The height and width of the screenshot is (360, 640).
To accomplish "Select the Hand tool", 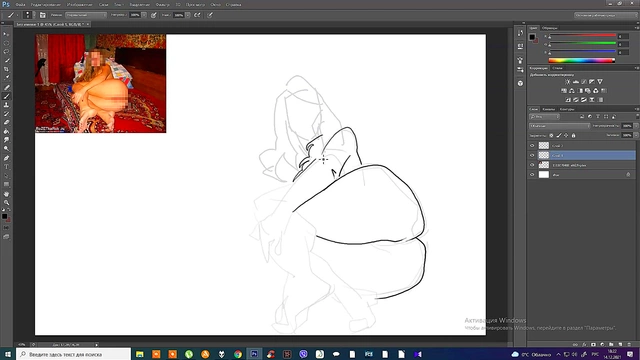I will 6,194.
